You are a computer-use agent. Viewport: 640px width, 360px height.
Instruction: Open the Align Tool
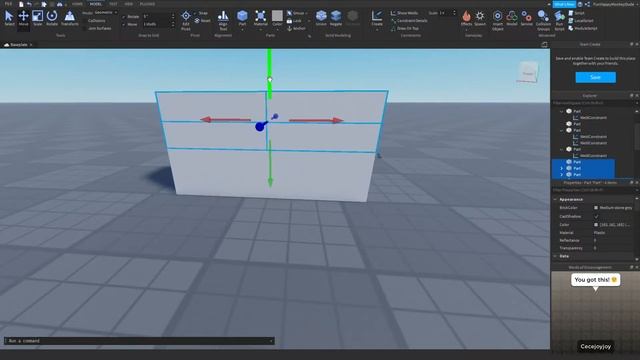pos(223,20)
